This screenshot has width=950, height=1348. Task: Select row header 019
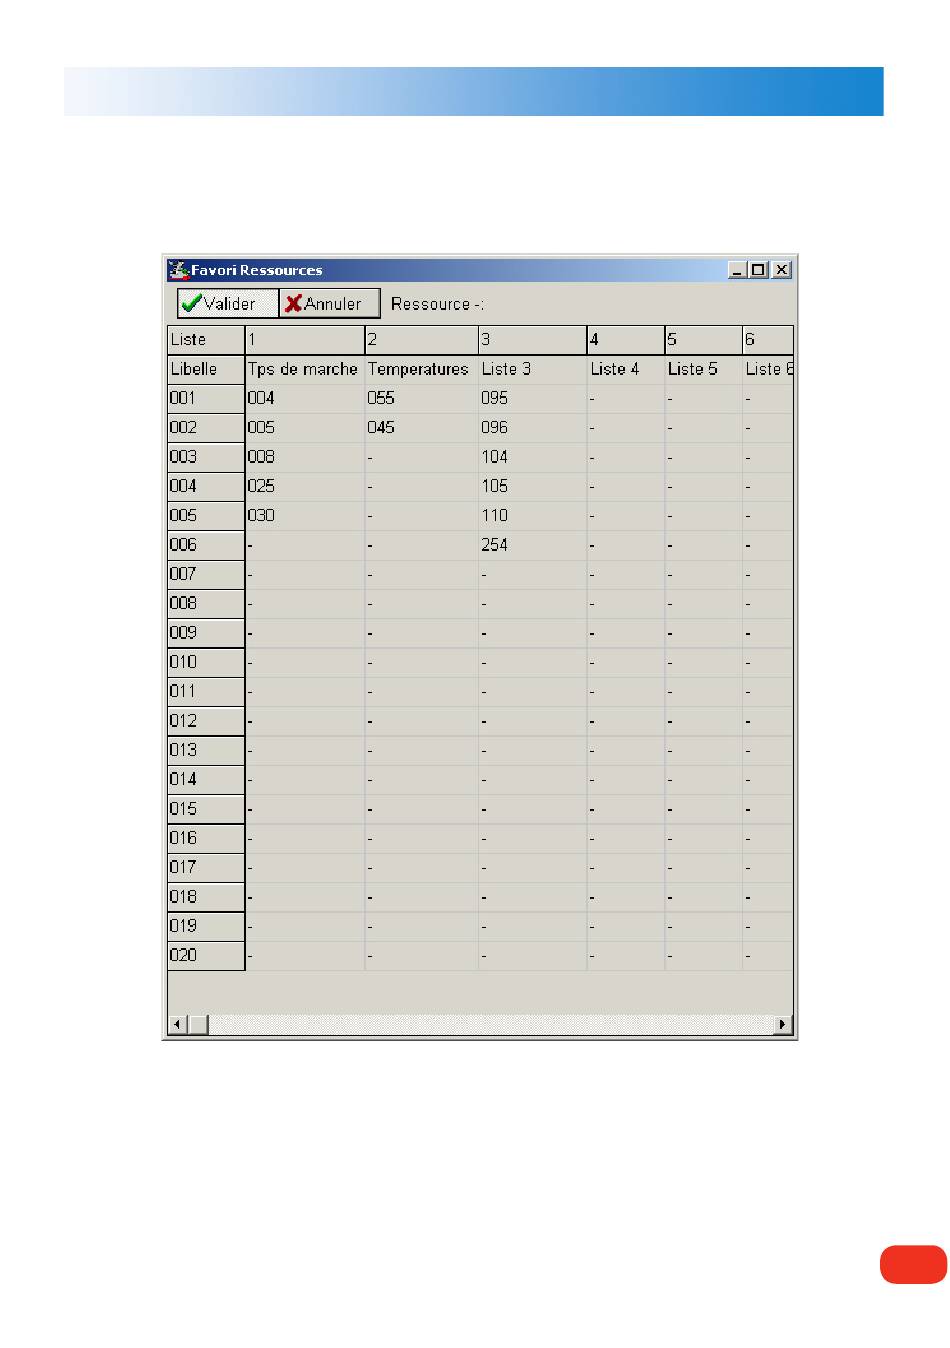[x=206, y=926]
